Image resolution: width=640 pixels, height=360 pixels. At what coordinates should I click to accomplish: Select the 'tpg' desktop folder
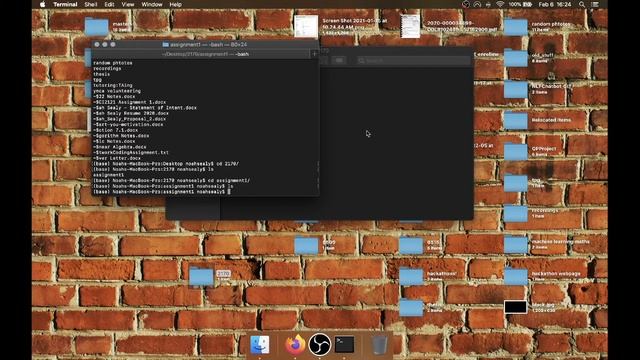click(516, 183)
